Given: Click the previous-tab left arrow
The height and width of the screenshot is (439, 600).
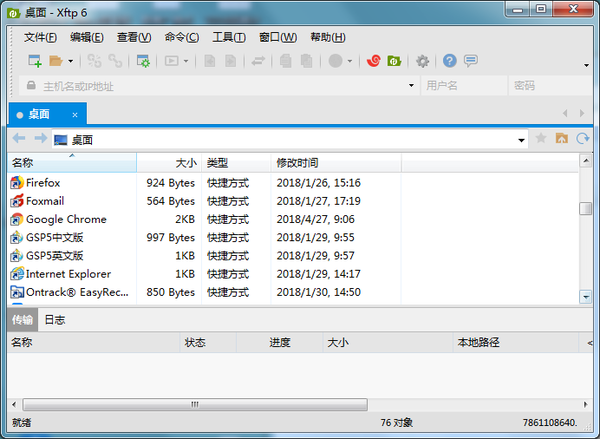Looking at the screenshot, I should pos(565,113).
